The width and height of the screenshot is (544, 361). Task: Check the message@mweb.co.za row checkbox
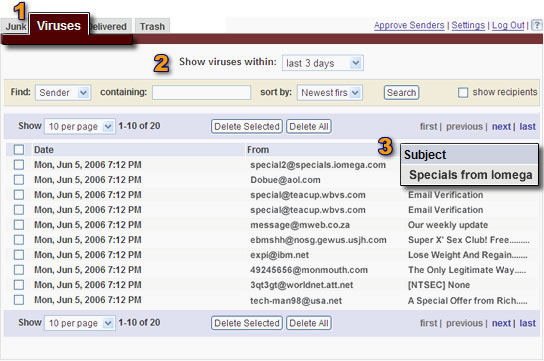coord(19,225)
